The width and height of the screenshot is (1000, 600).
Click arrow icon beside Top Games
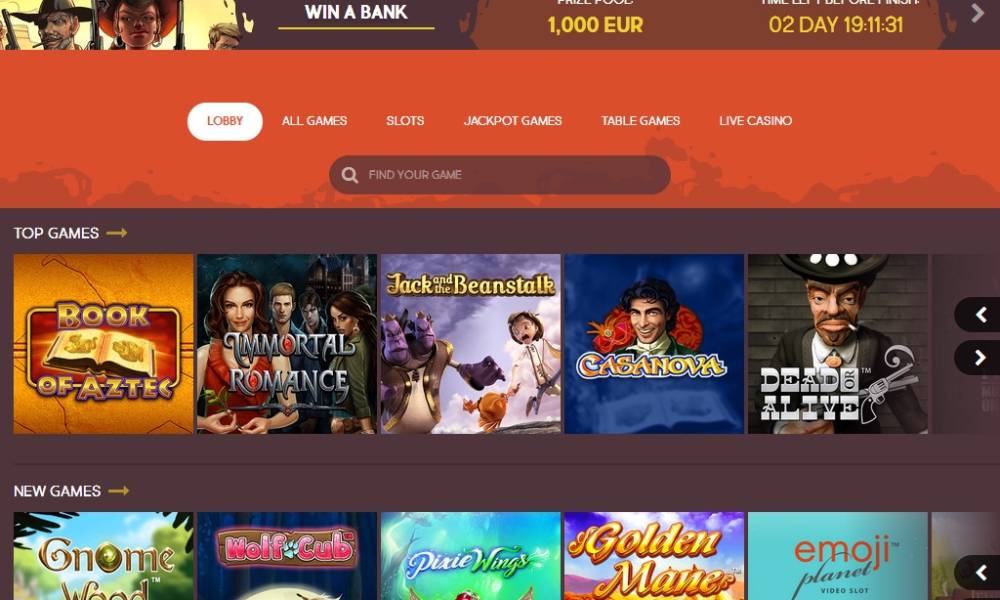pos(117,233)
